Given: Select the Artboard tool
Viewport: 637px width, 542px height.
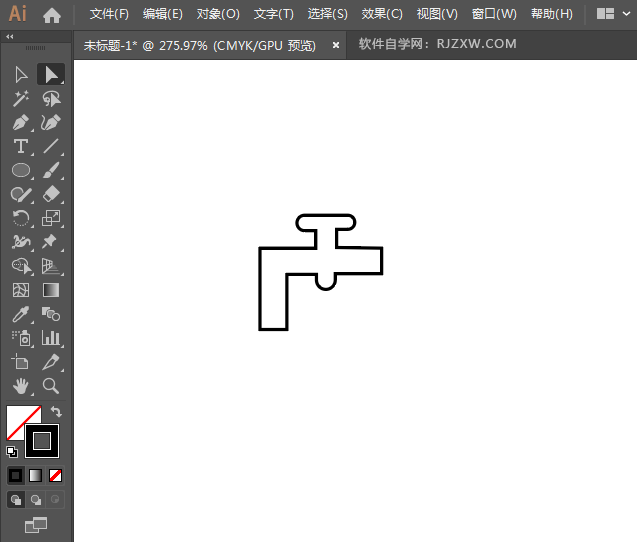Looking at the screenshot, I should (x=21, y=362).
